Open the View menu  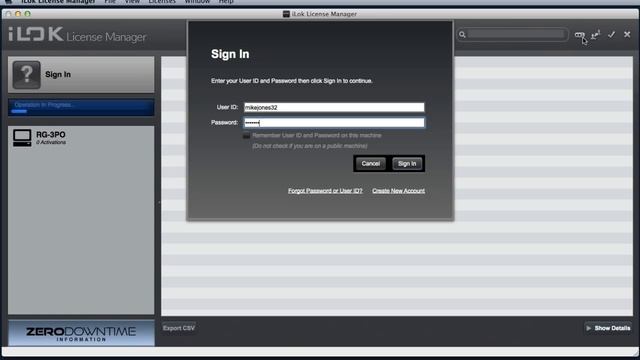tap(132, 2)
